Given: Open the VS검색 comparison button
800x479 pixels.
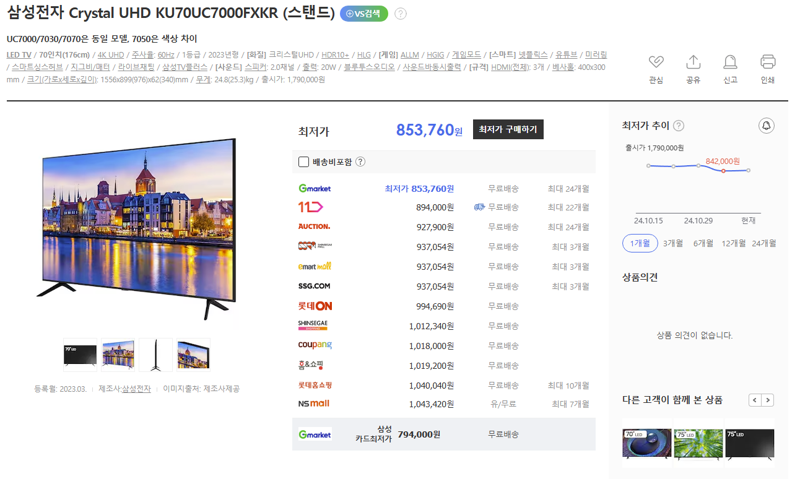Looking at the screenshot, I should [364, 14].
